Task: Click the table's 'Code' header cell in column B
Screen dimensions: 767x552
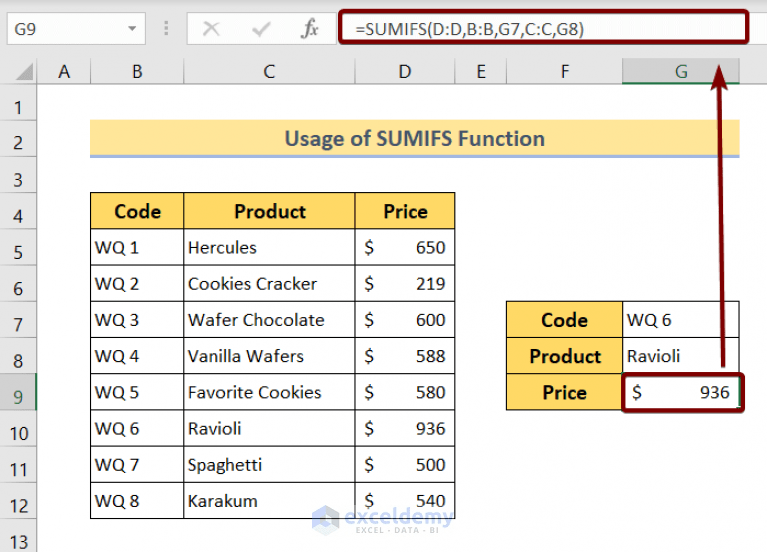Action: tap(137, 211)
